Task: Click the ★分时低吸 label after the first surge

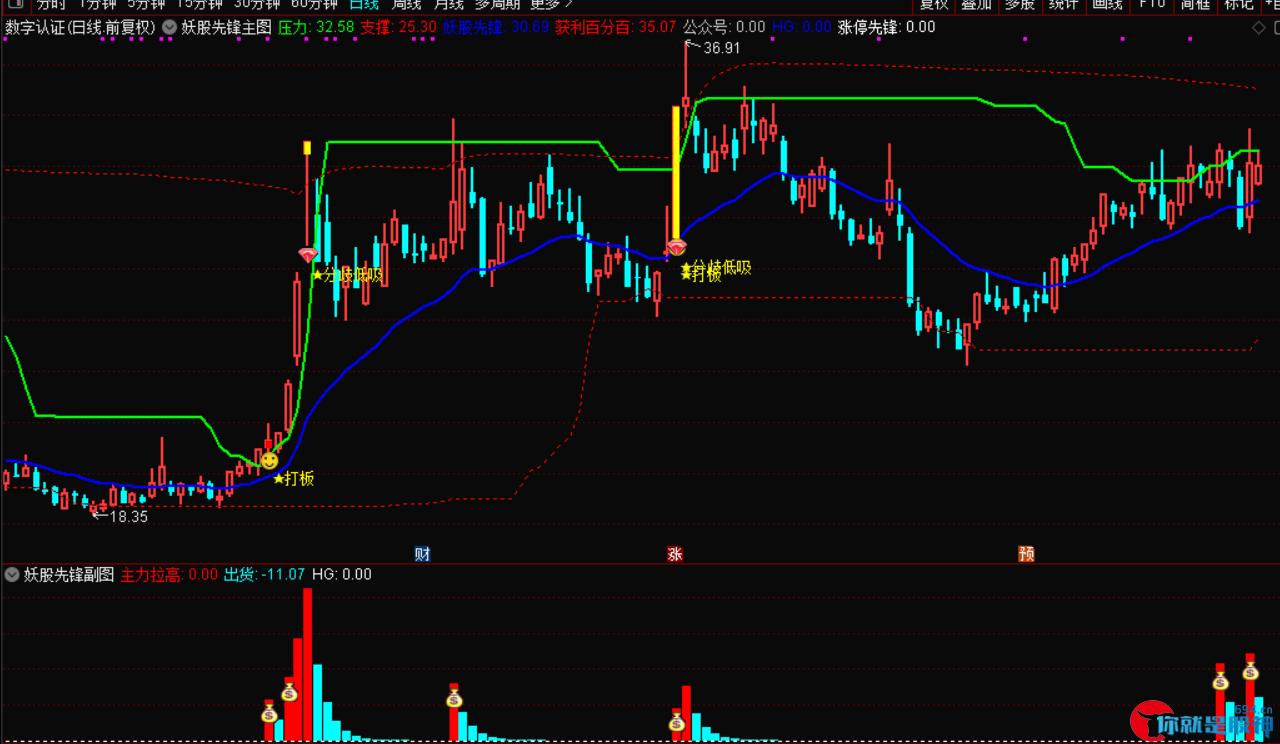Action: tap(347, 274)
